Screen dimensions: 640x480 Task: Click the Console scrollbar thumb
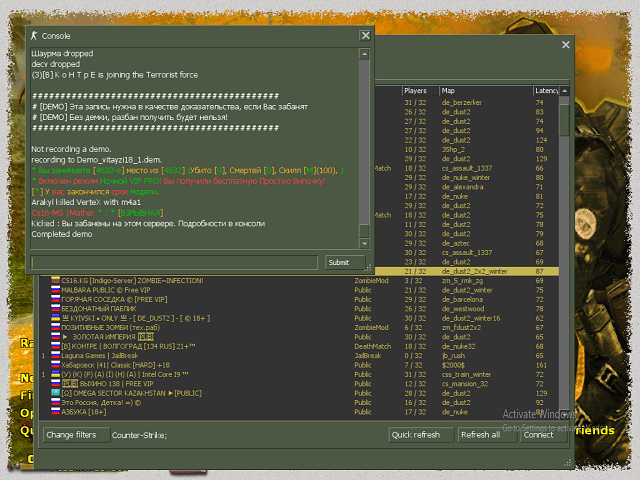(364, 231)
